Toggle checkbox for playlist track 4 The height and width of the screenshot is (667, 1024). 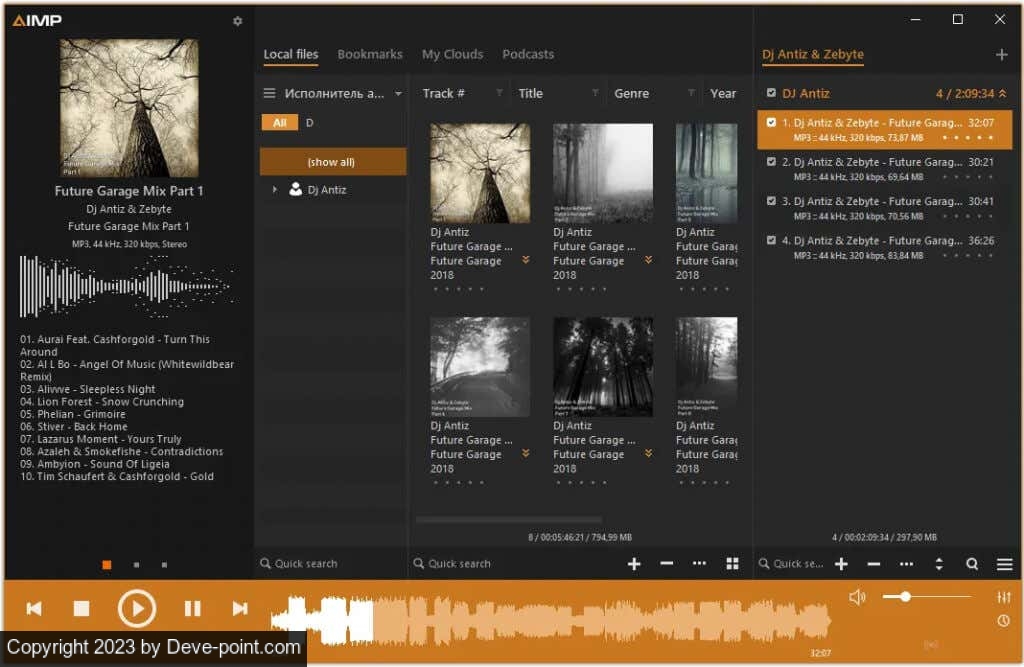[x=770, y=240]
